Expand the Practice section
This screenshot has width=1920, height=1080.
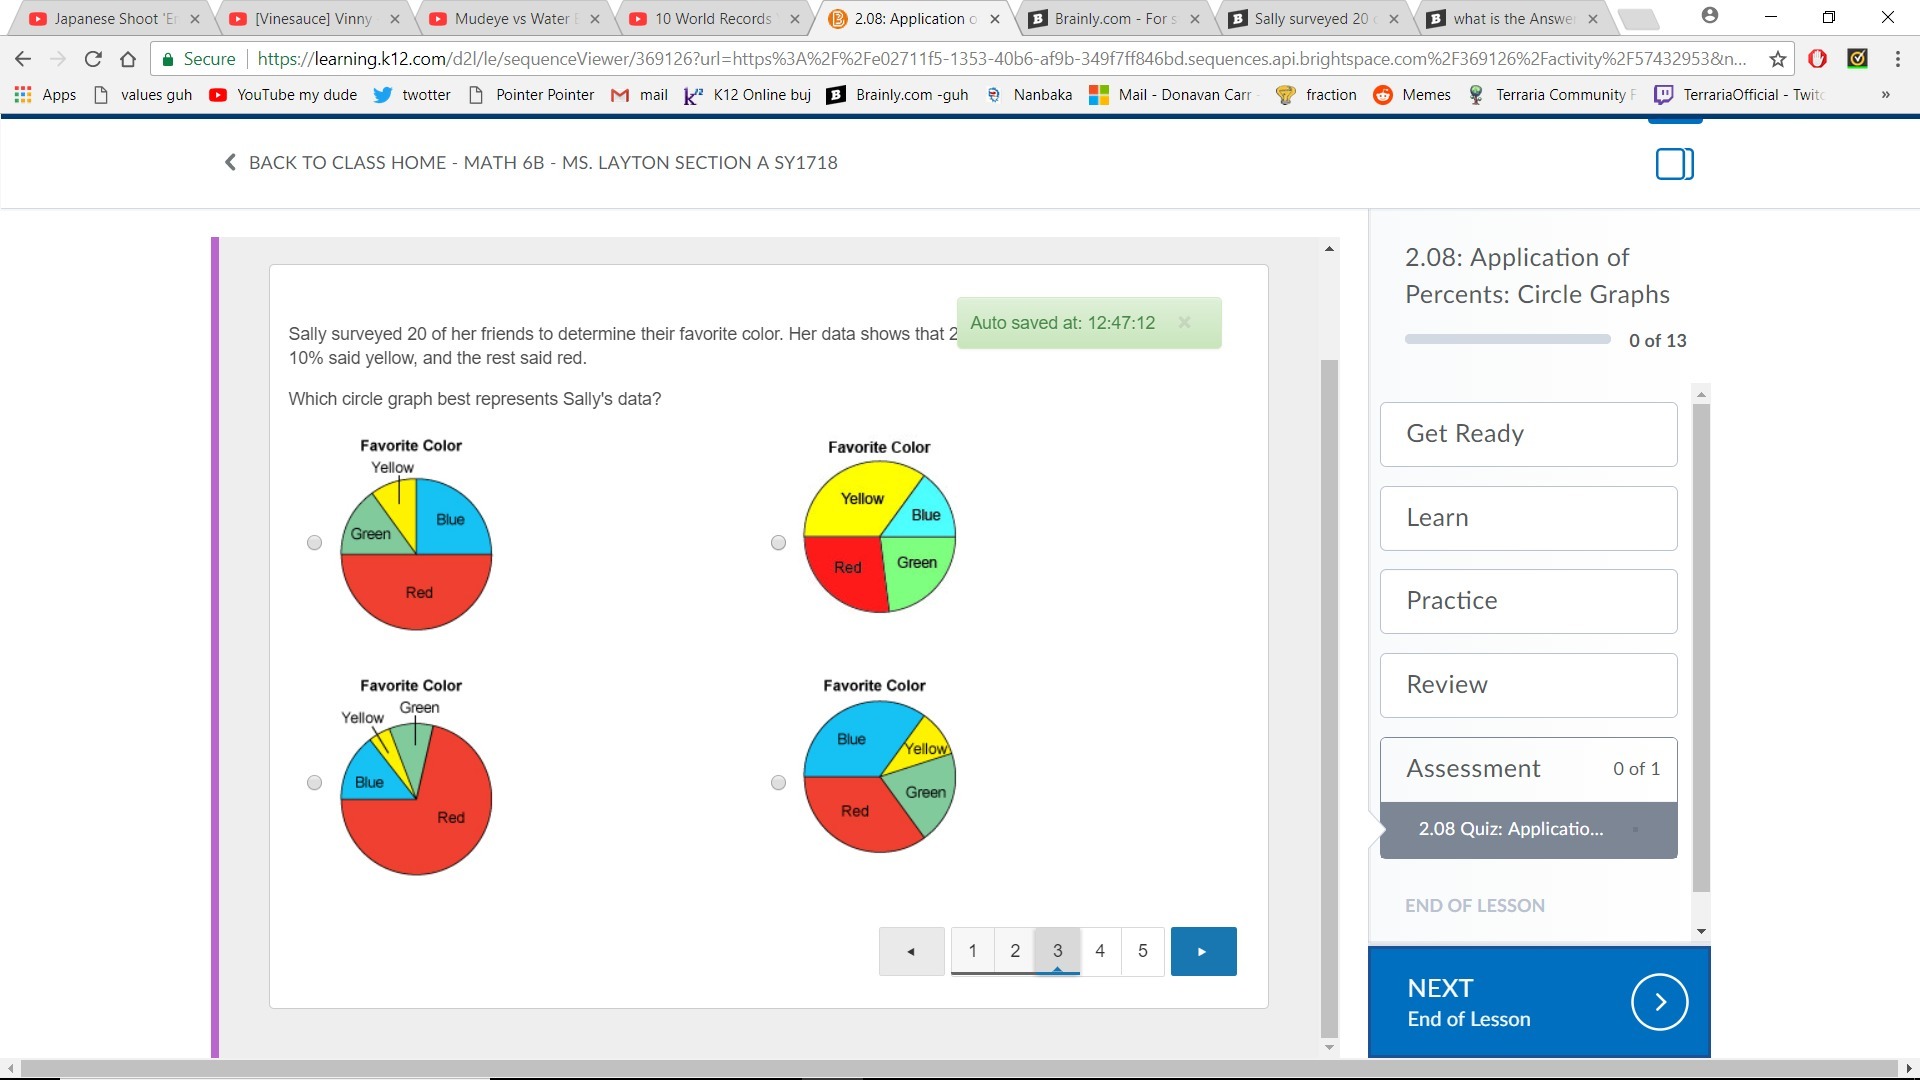pos(1528,601)
